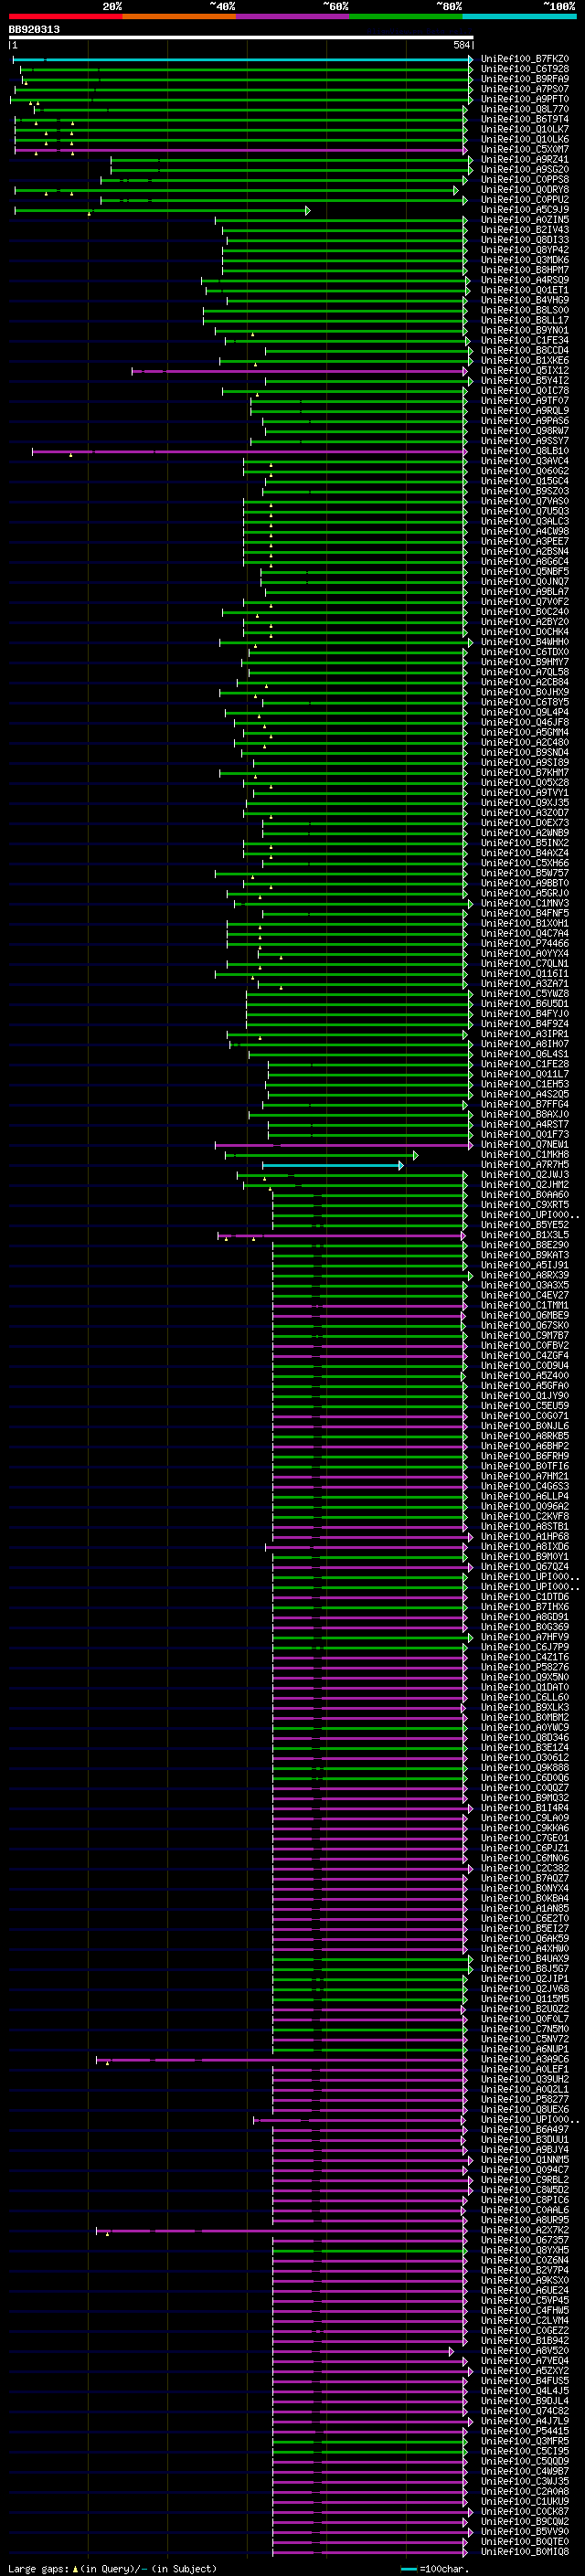Open hit UniRef100_A7PS07
The image size is (585, 2576).
(x=525, y=89)
